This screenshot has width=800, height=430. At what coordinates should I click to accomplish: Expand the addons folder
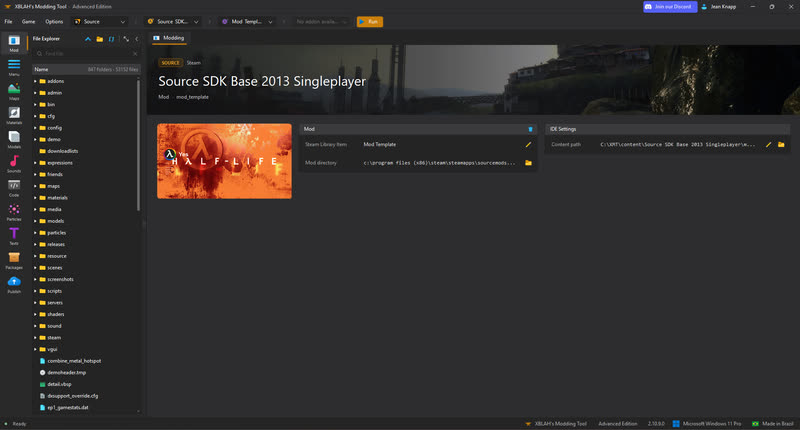(35, 81)
